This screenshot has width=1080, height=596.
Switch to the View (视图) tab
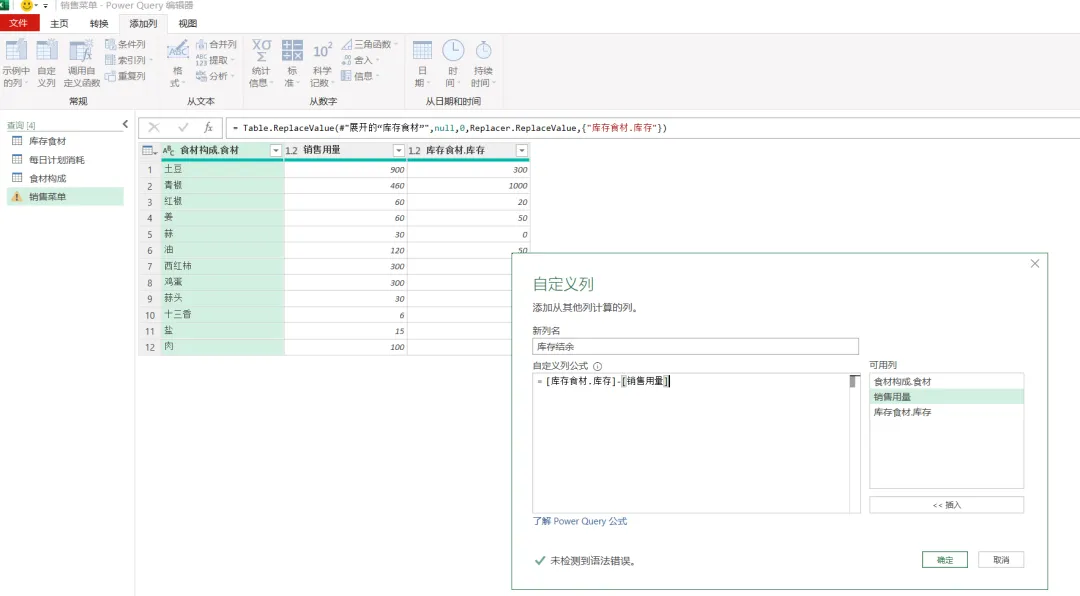(x=187, y=23)
